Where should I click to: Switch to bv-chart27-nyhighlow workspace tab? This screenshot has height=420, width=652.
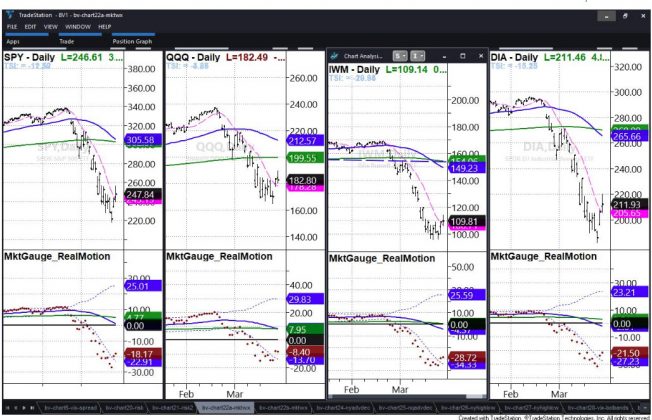pos(531,408)
